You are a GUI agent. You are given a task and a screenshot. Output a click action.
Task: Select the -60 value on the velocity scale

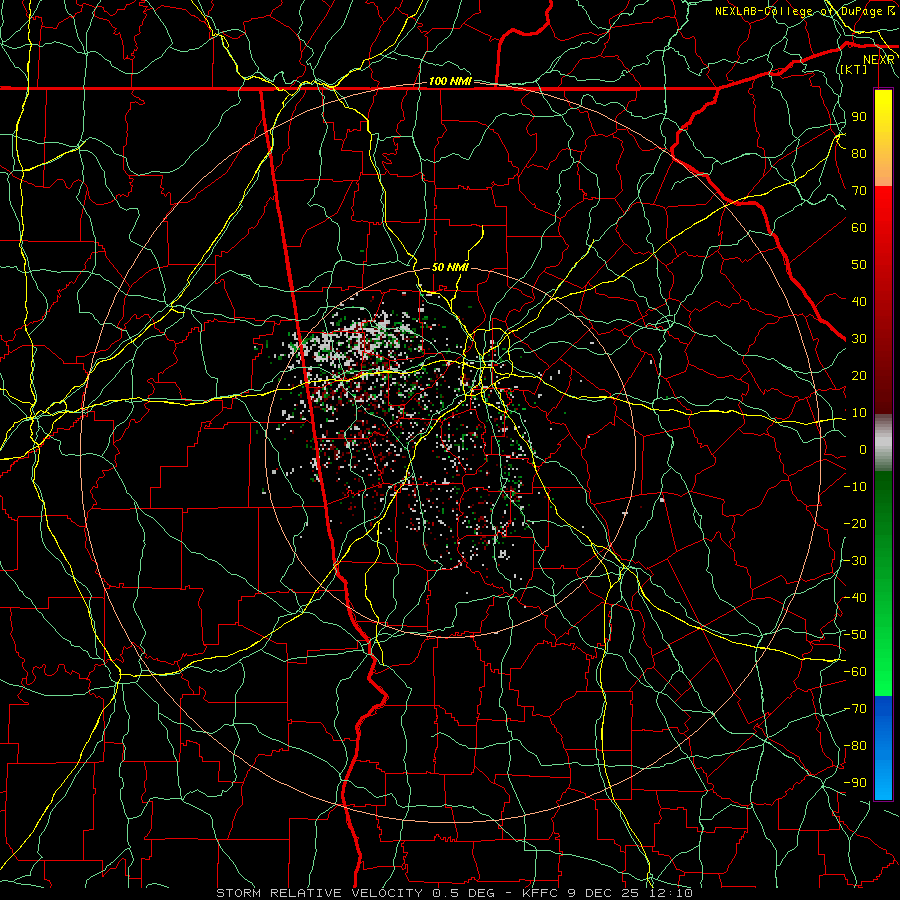click(x=855, y=672)
